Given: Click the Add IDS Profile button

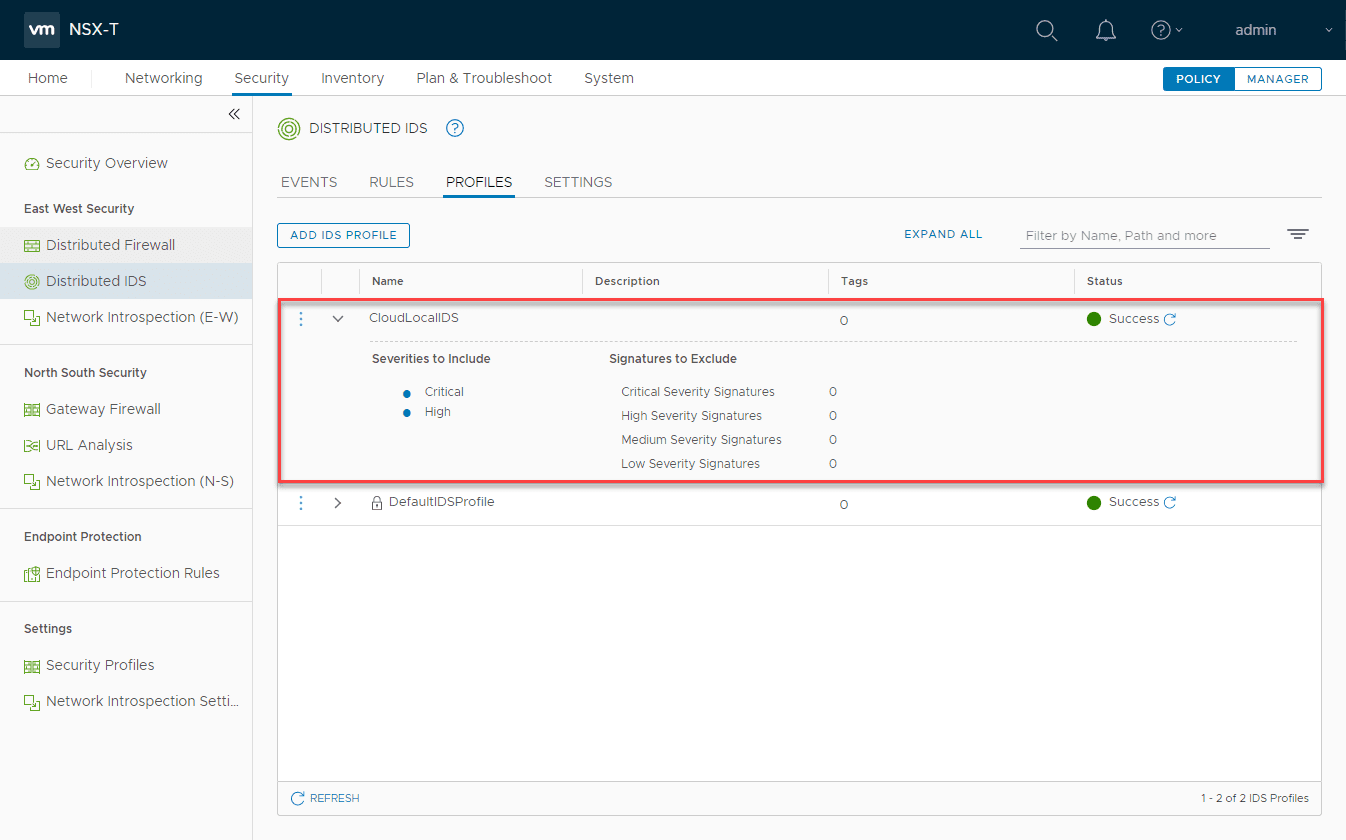Looking at the screenshot, I should click(343, 235).
